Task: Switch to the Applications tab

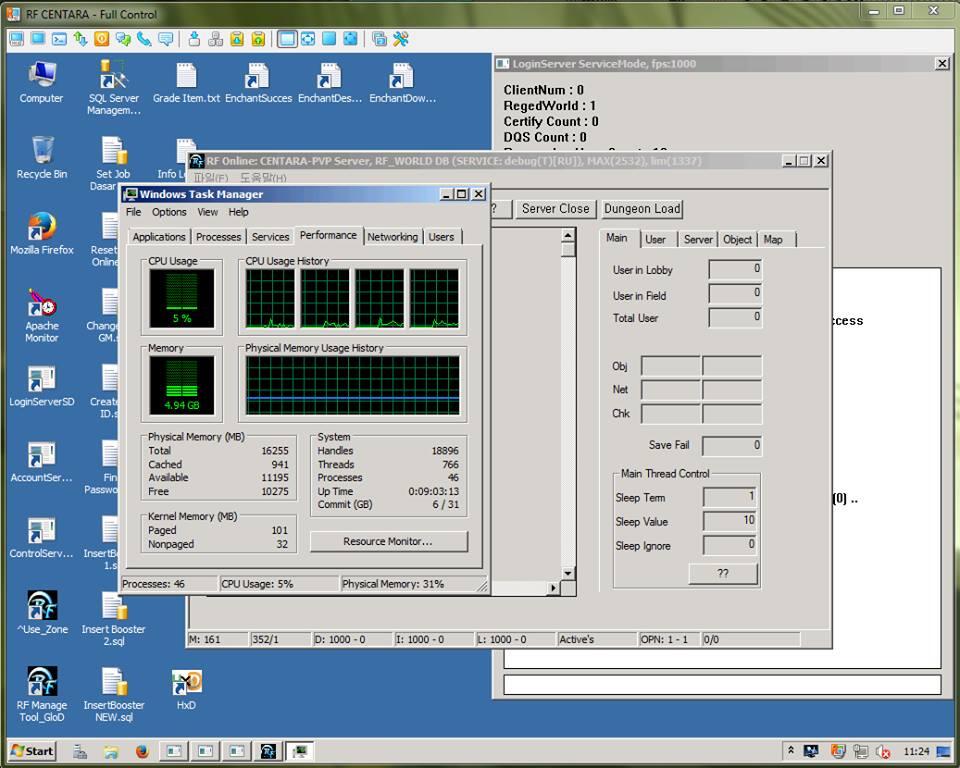Action: tap(159, 237)
